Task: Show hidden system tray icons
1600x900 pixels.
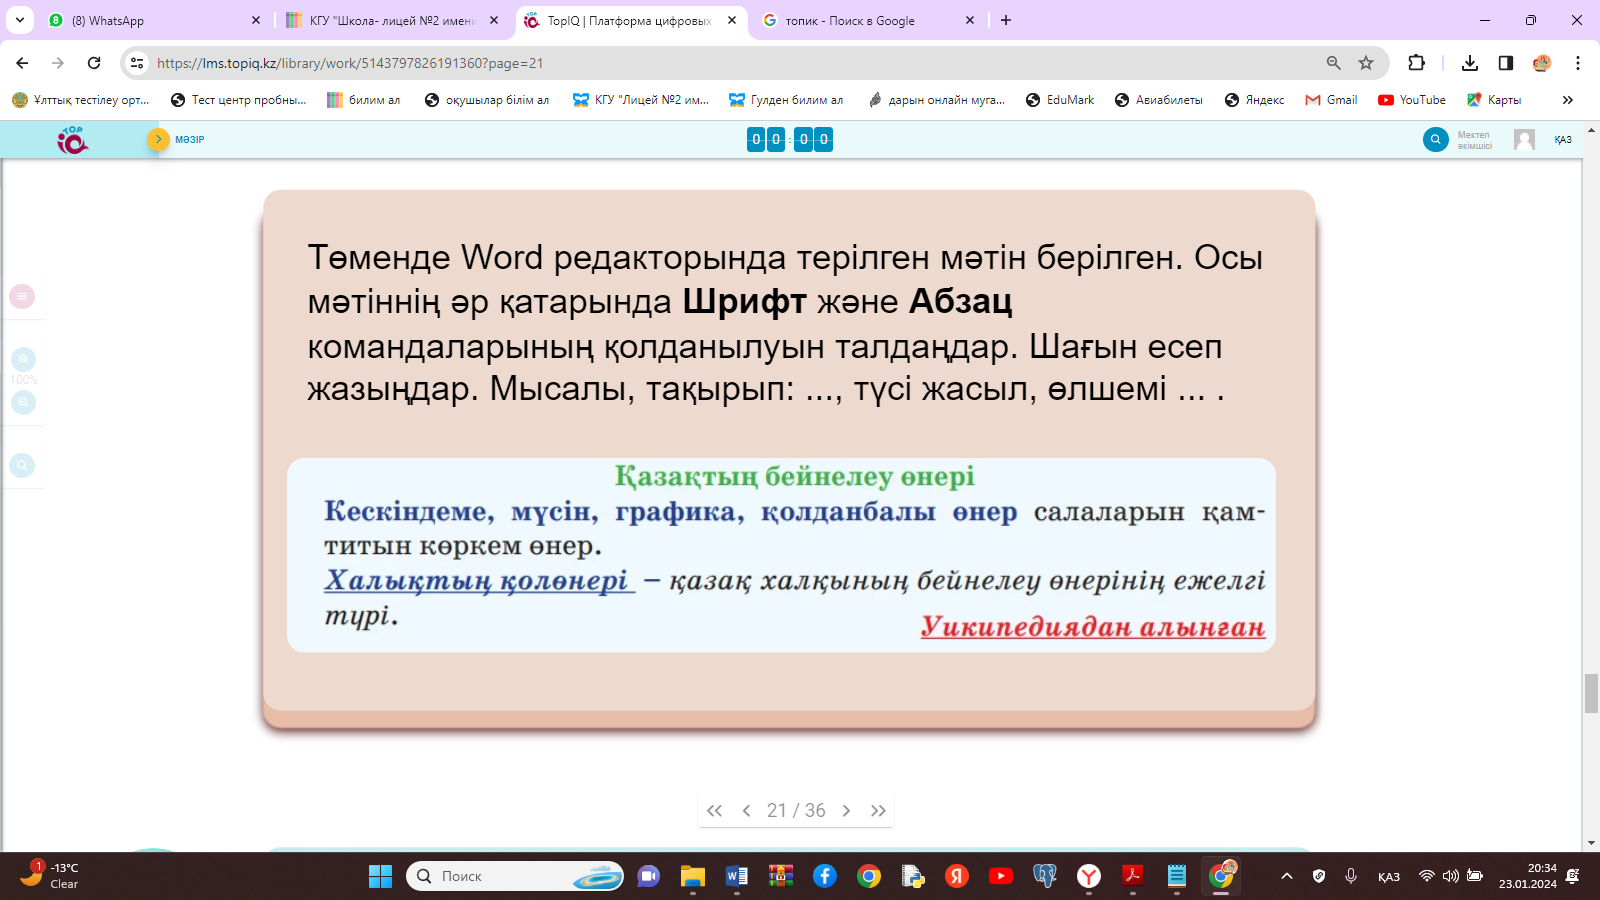Action: tap(1287, 876)
